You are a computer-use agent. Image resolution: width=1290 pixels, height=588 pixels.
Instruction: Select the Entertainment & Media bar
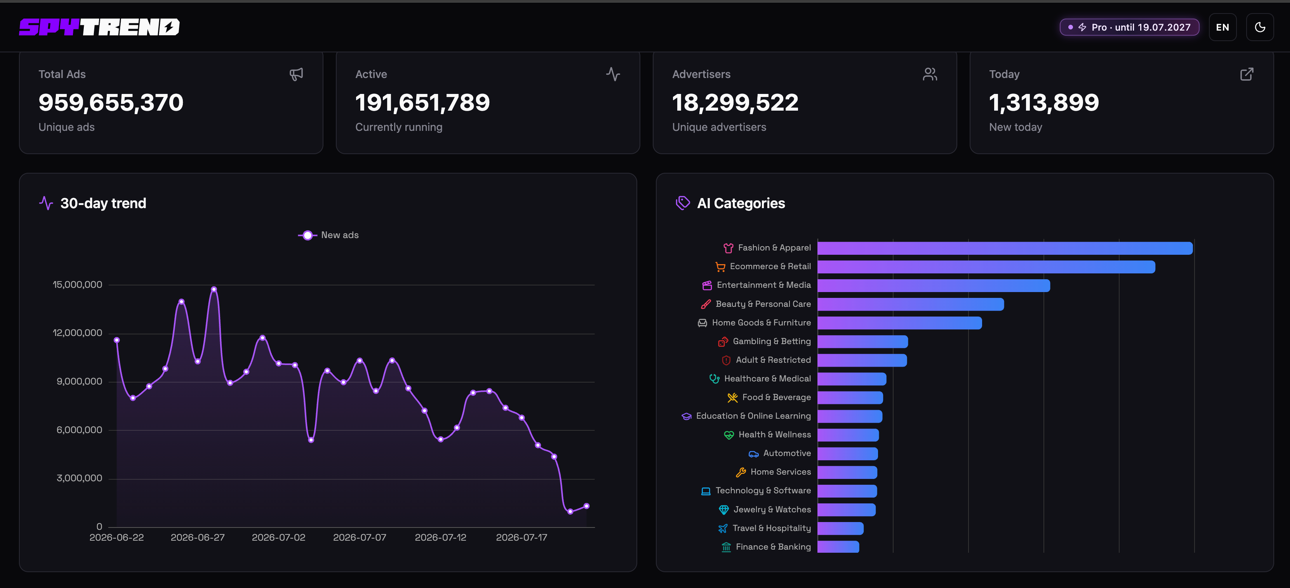(934, 285)
